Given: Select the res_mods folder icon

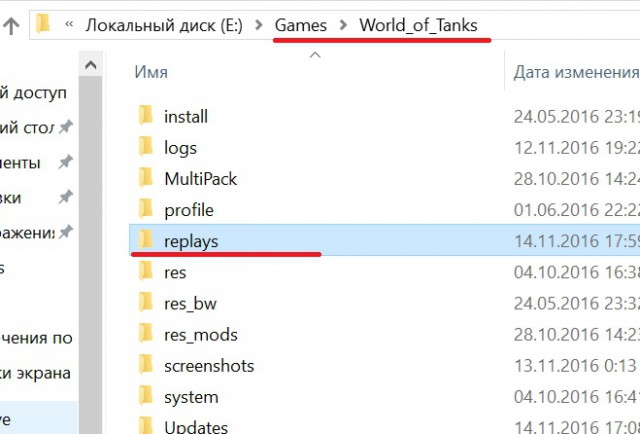Looking at the screenshot, I should click(146, 334).
